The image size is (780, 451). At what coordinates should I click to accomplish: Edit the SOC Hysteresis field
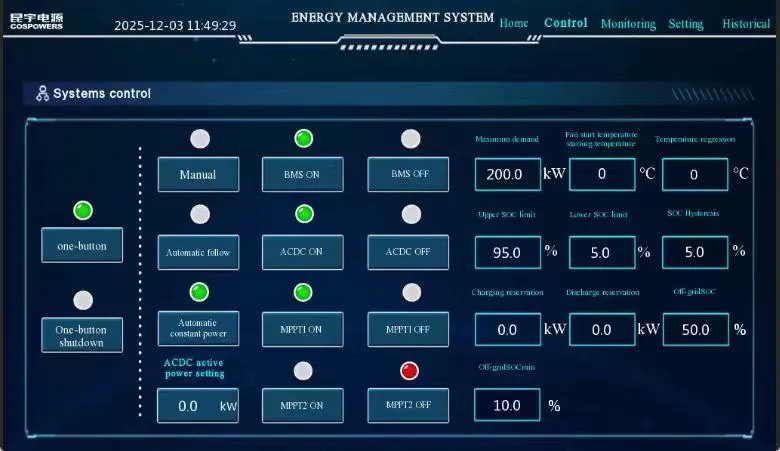tap(695, 253)
